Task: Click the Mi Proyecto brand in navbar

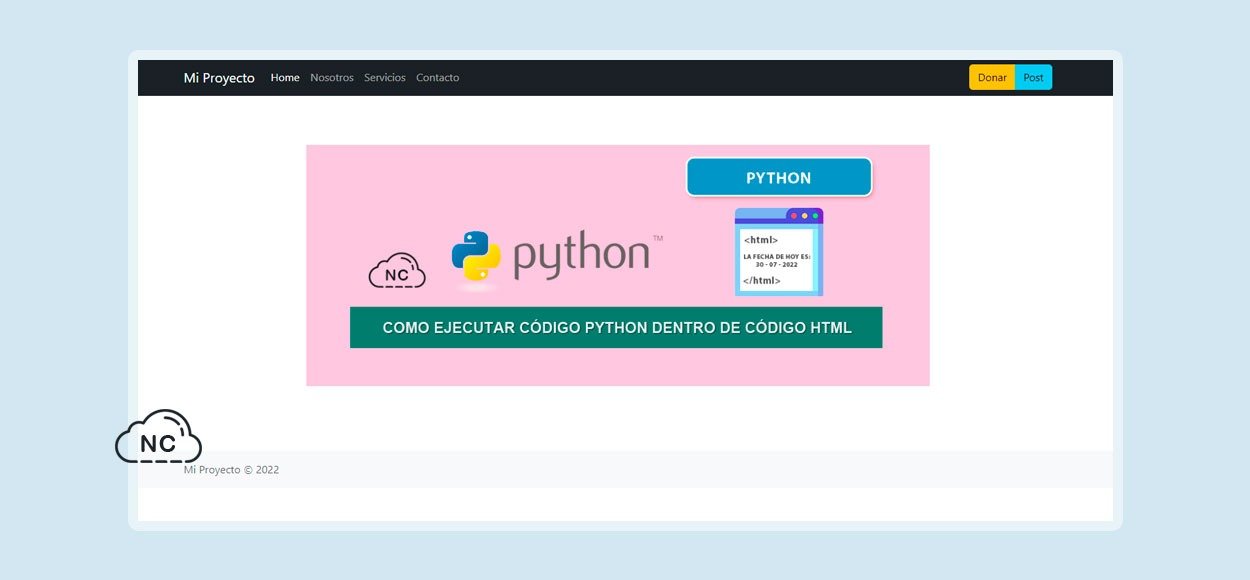Action: [x=219, y=78]
